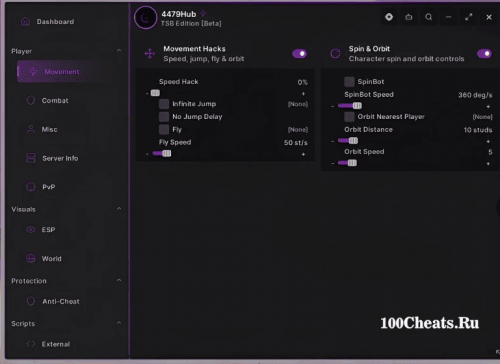Viewport: 500px width, 364px height.
Task: Click the World globe icon
Action: (x=31, y=258)
